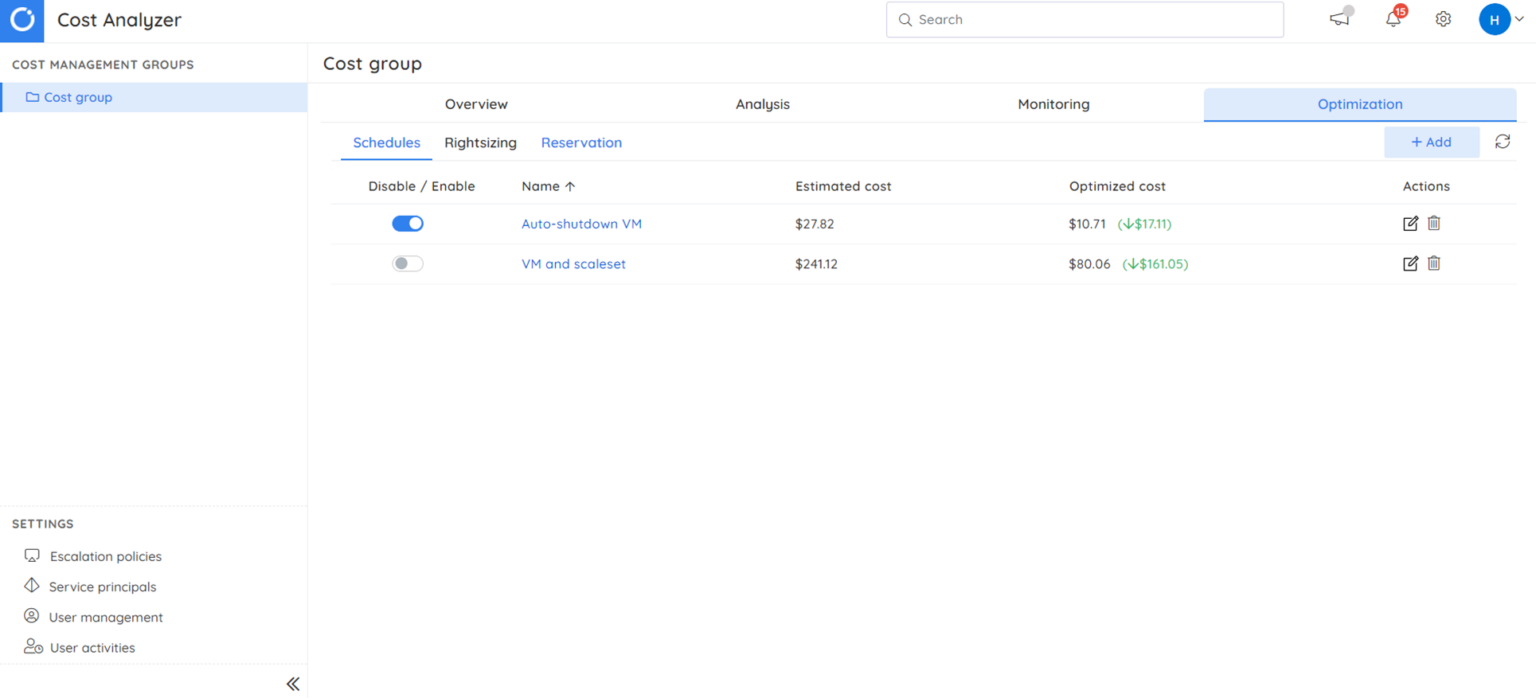Open the Auto-shutdown VM link
The height and width of the screenshot is (698, 1536).
coord(581,224)
